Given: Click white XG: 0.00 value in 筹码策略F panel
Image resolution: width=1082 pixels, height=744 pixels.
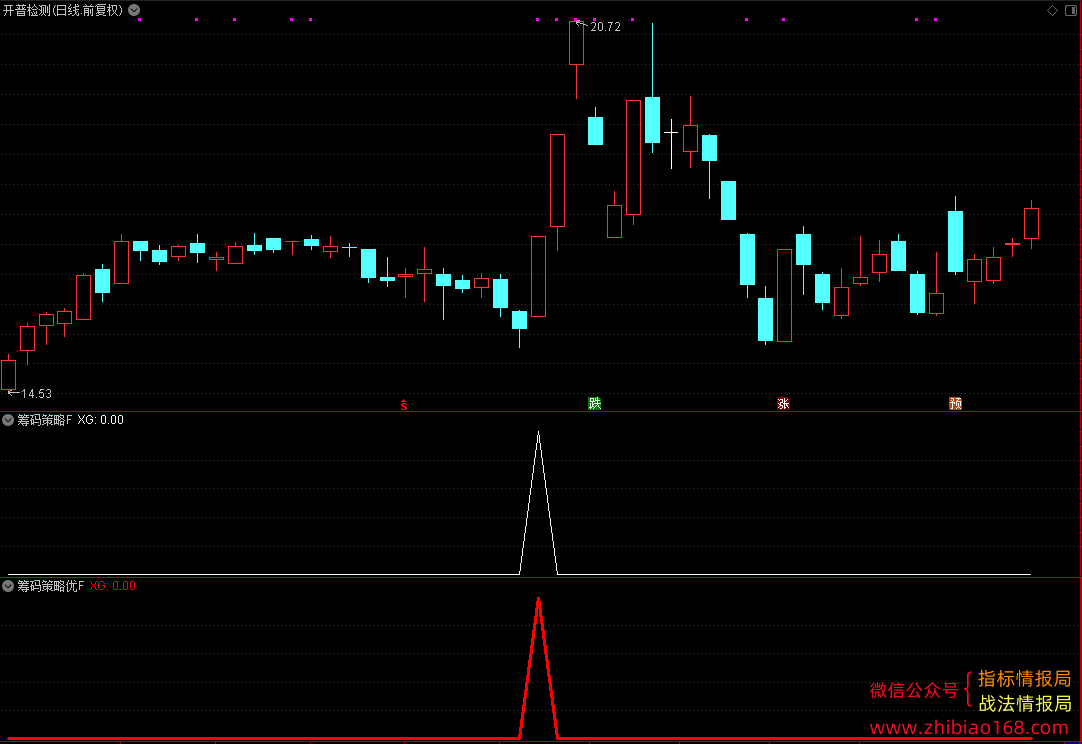Looking at the screenshot, I should click(x=101, y=420).
